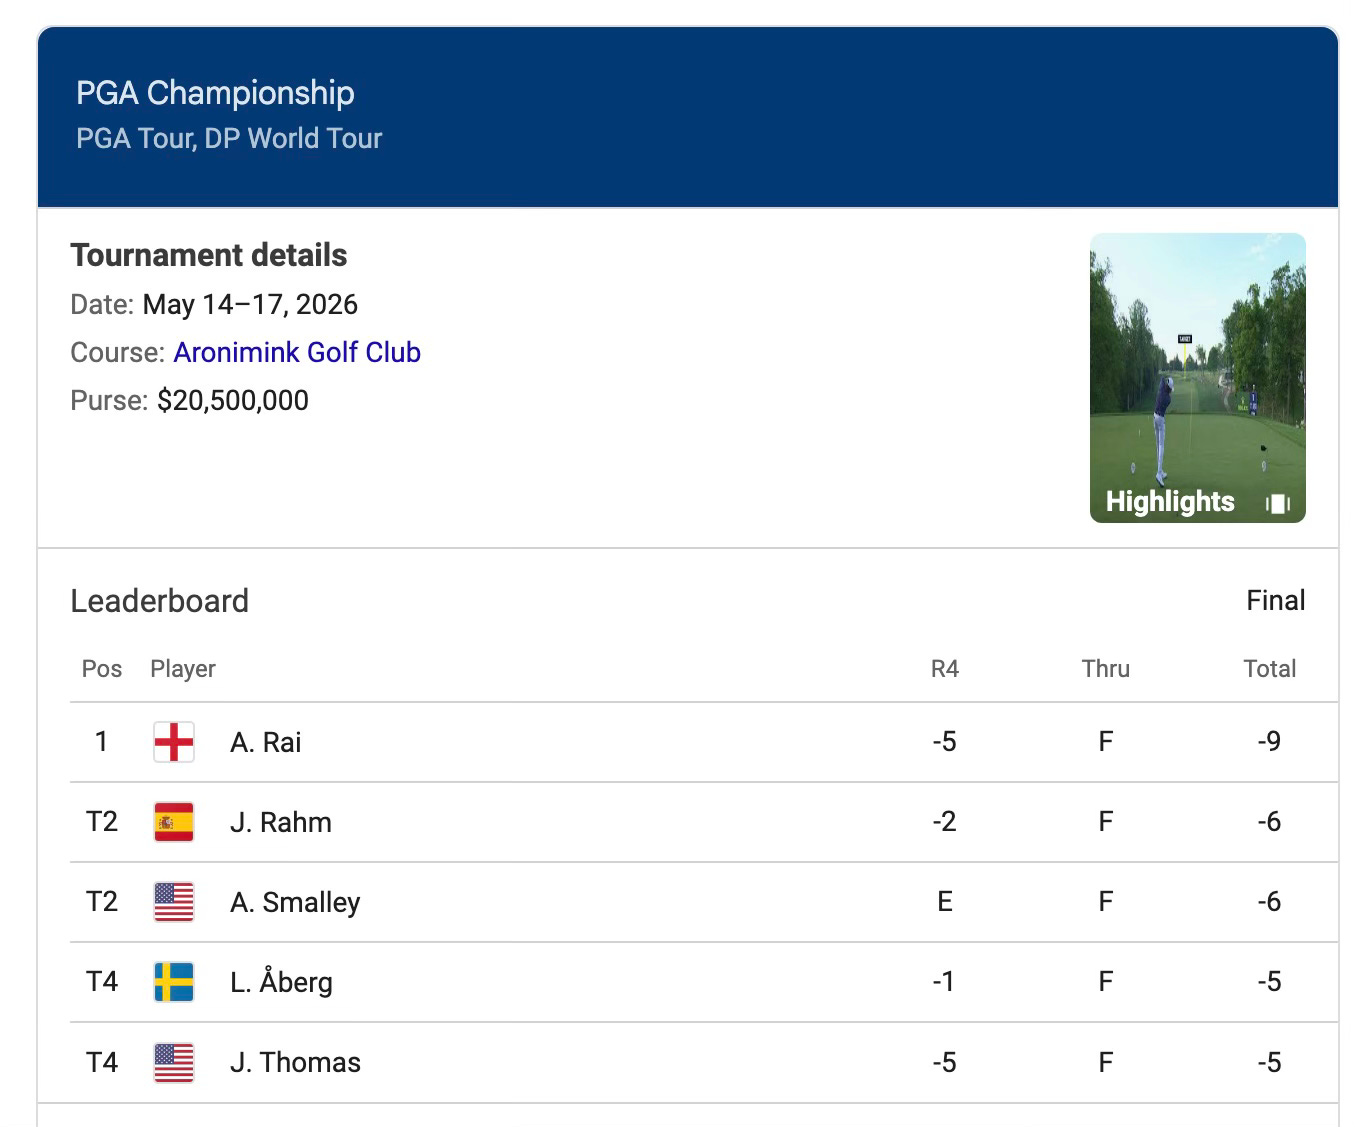
Task: Select the PGA Championship header title
Action: tap(215, 92)
